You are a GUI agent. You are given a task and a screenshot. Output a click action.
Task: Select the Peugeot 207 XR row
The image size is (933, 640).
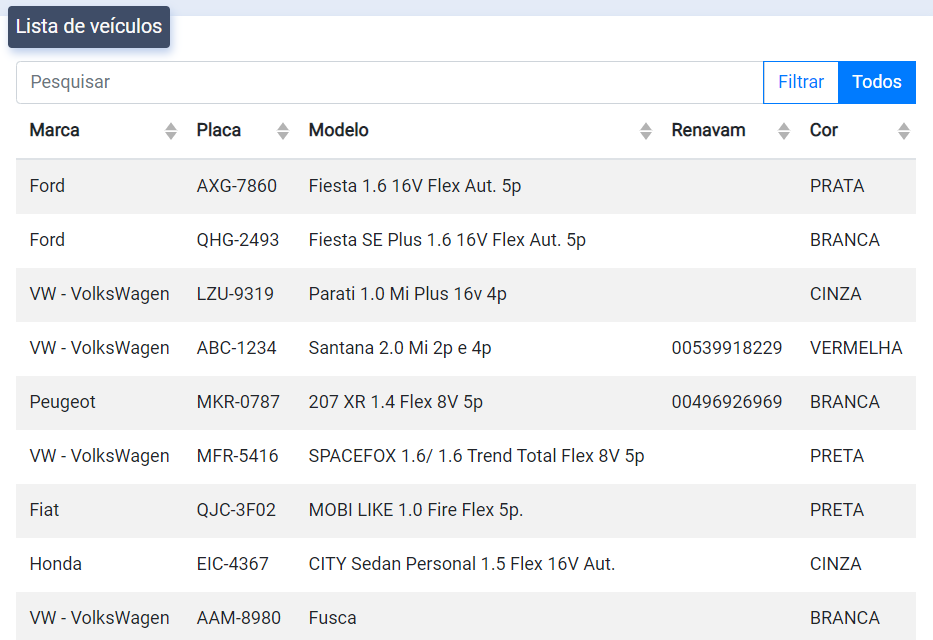pyautogui.click(x=395, y=402)
